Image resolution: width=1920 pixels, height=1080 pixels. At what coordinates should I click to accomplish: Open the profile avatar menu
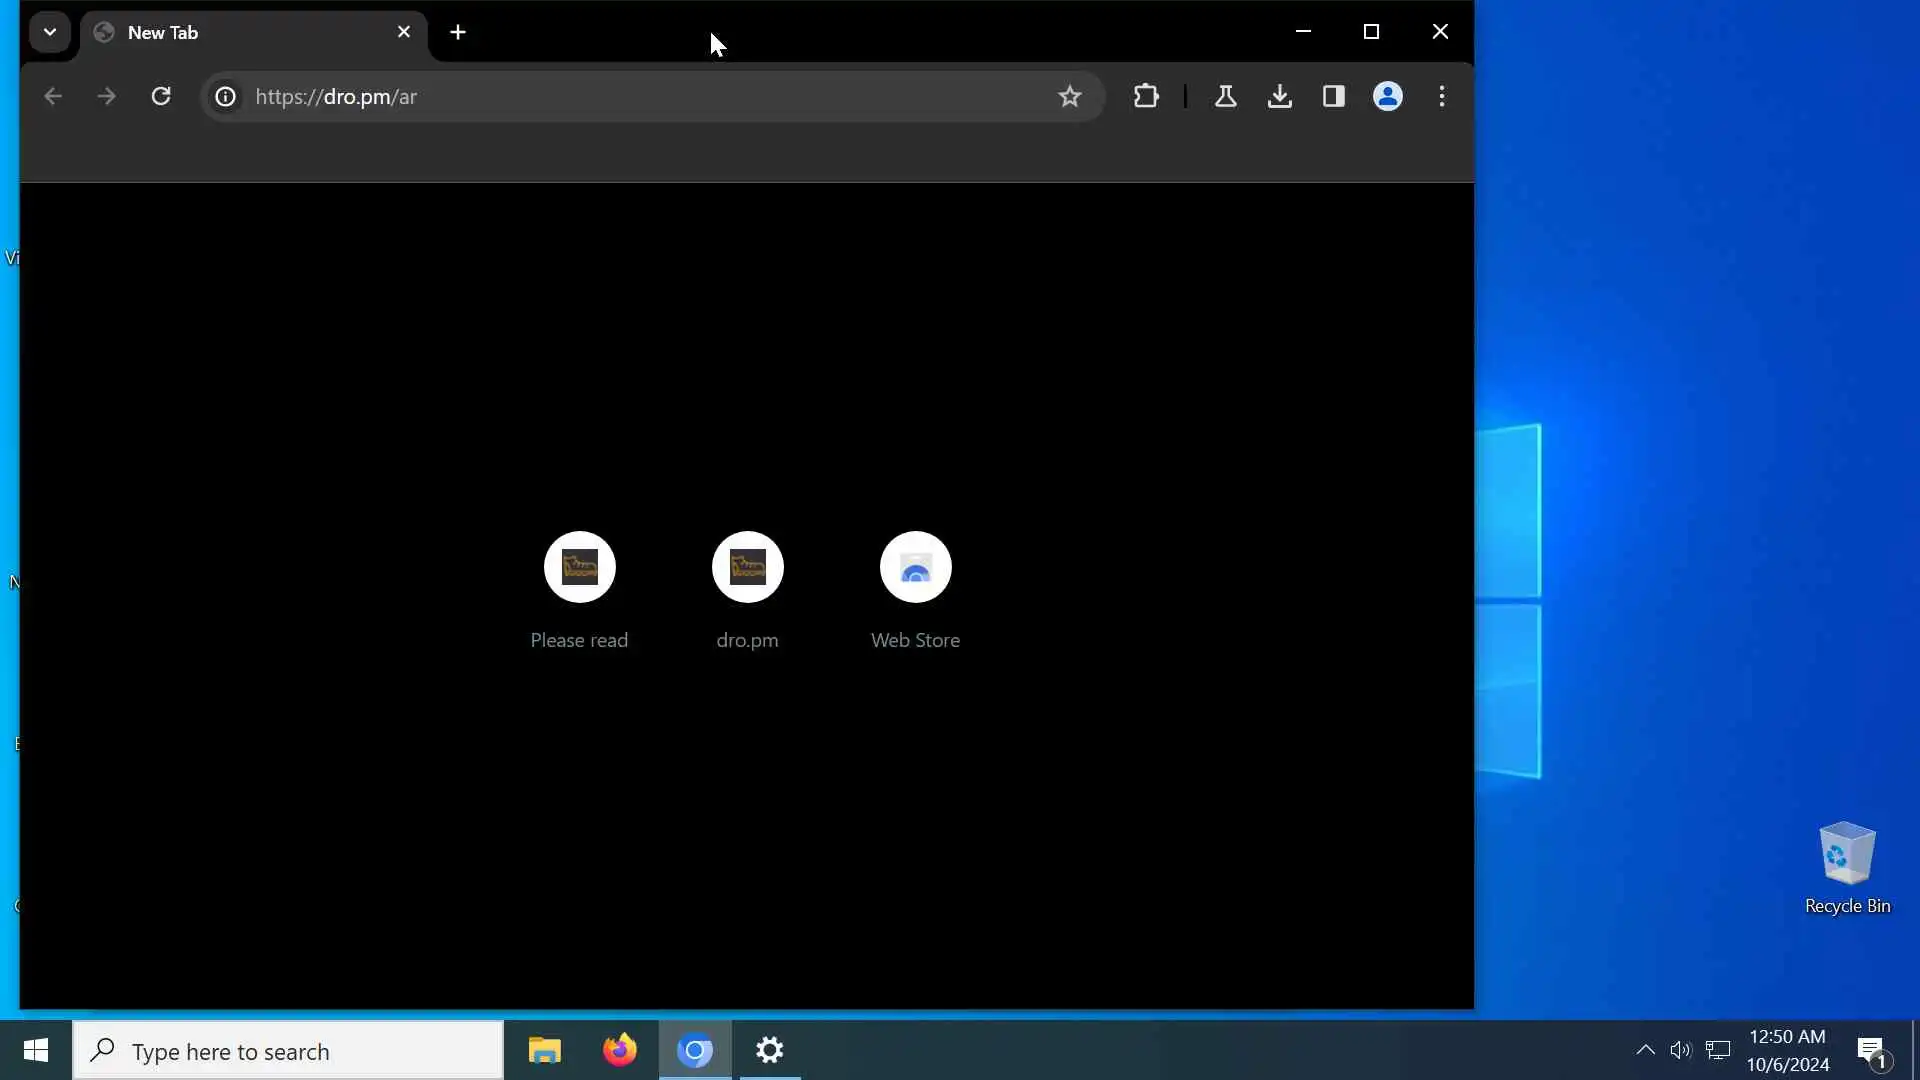pyautogui.click(x=1387, y=96)
